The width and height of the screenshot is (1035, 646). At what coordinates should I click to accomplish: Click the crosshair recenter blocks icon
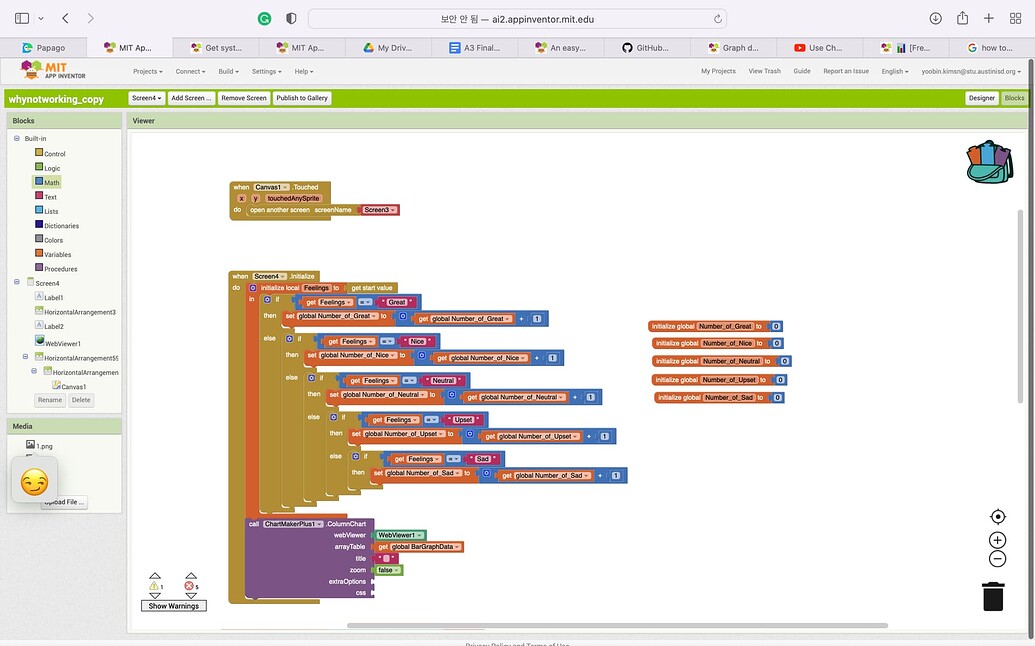(997, 516)
